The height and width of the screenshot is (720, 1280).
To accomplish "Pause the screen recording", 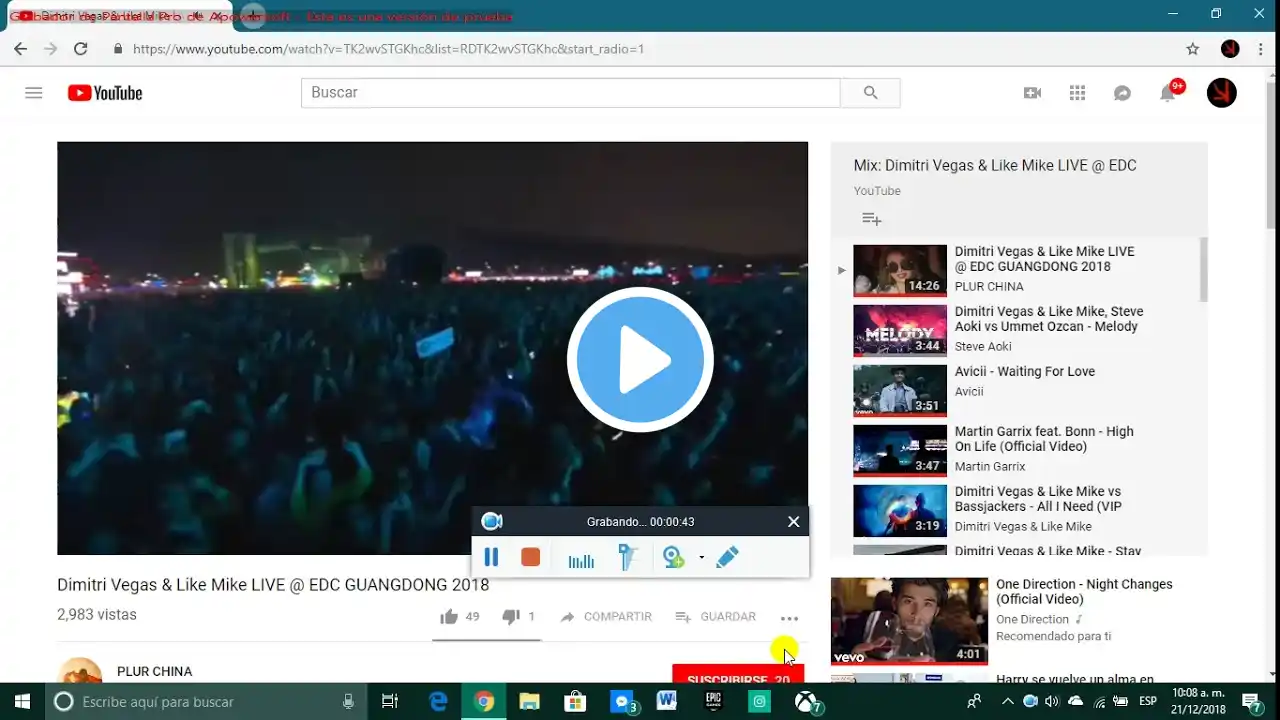I will pos(491,557).
